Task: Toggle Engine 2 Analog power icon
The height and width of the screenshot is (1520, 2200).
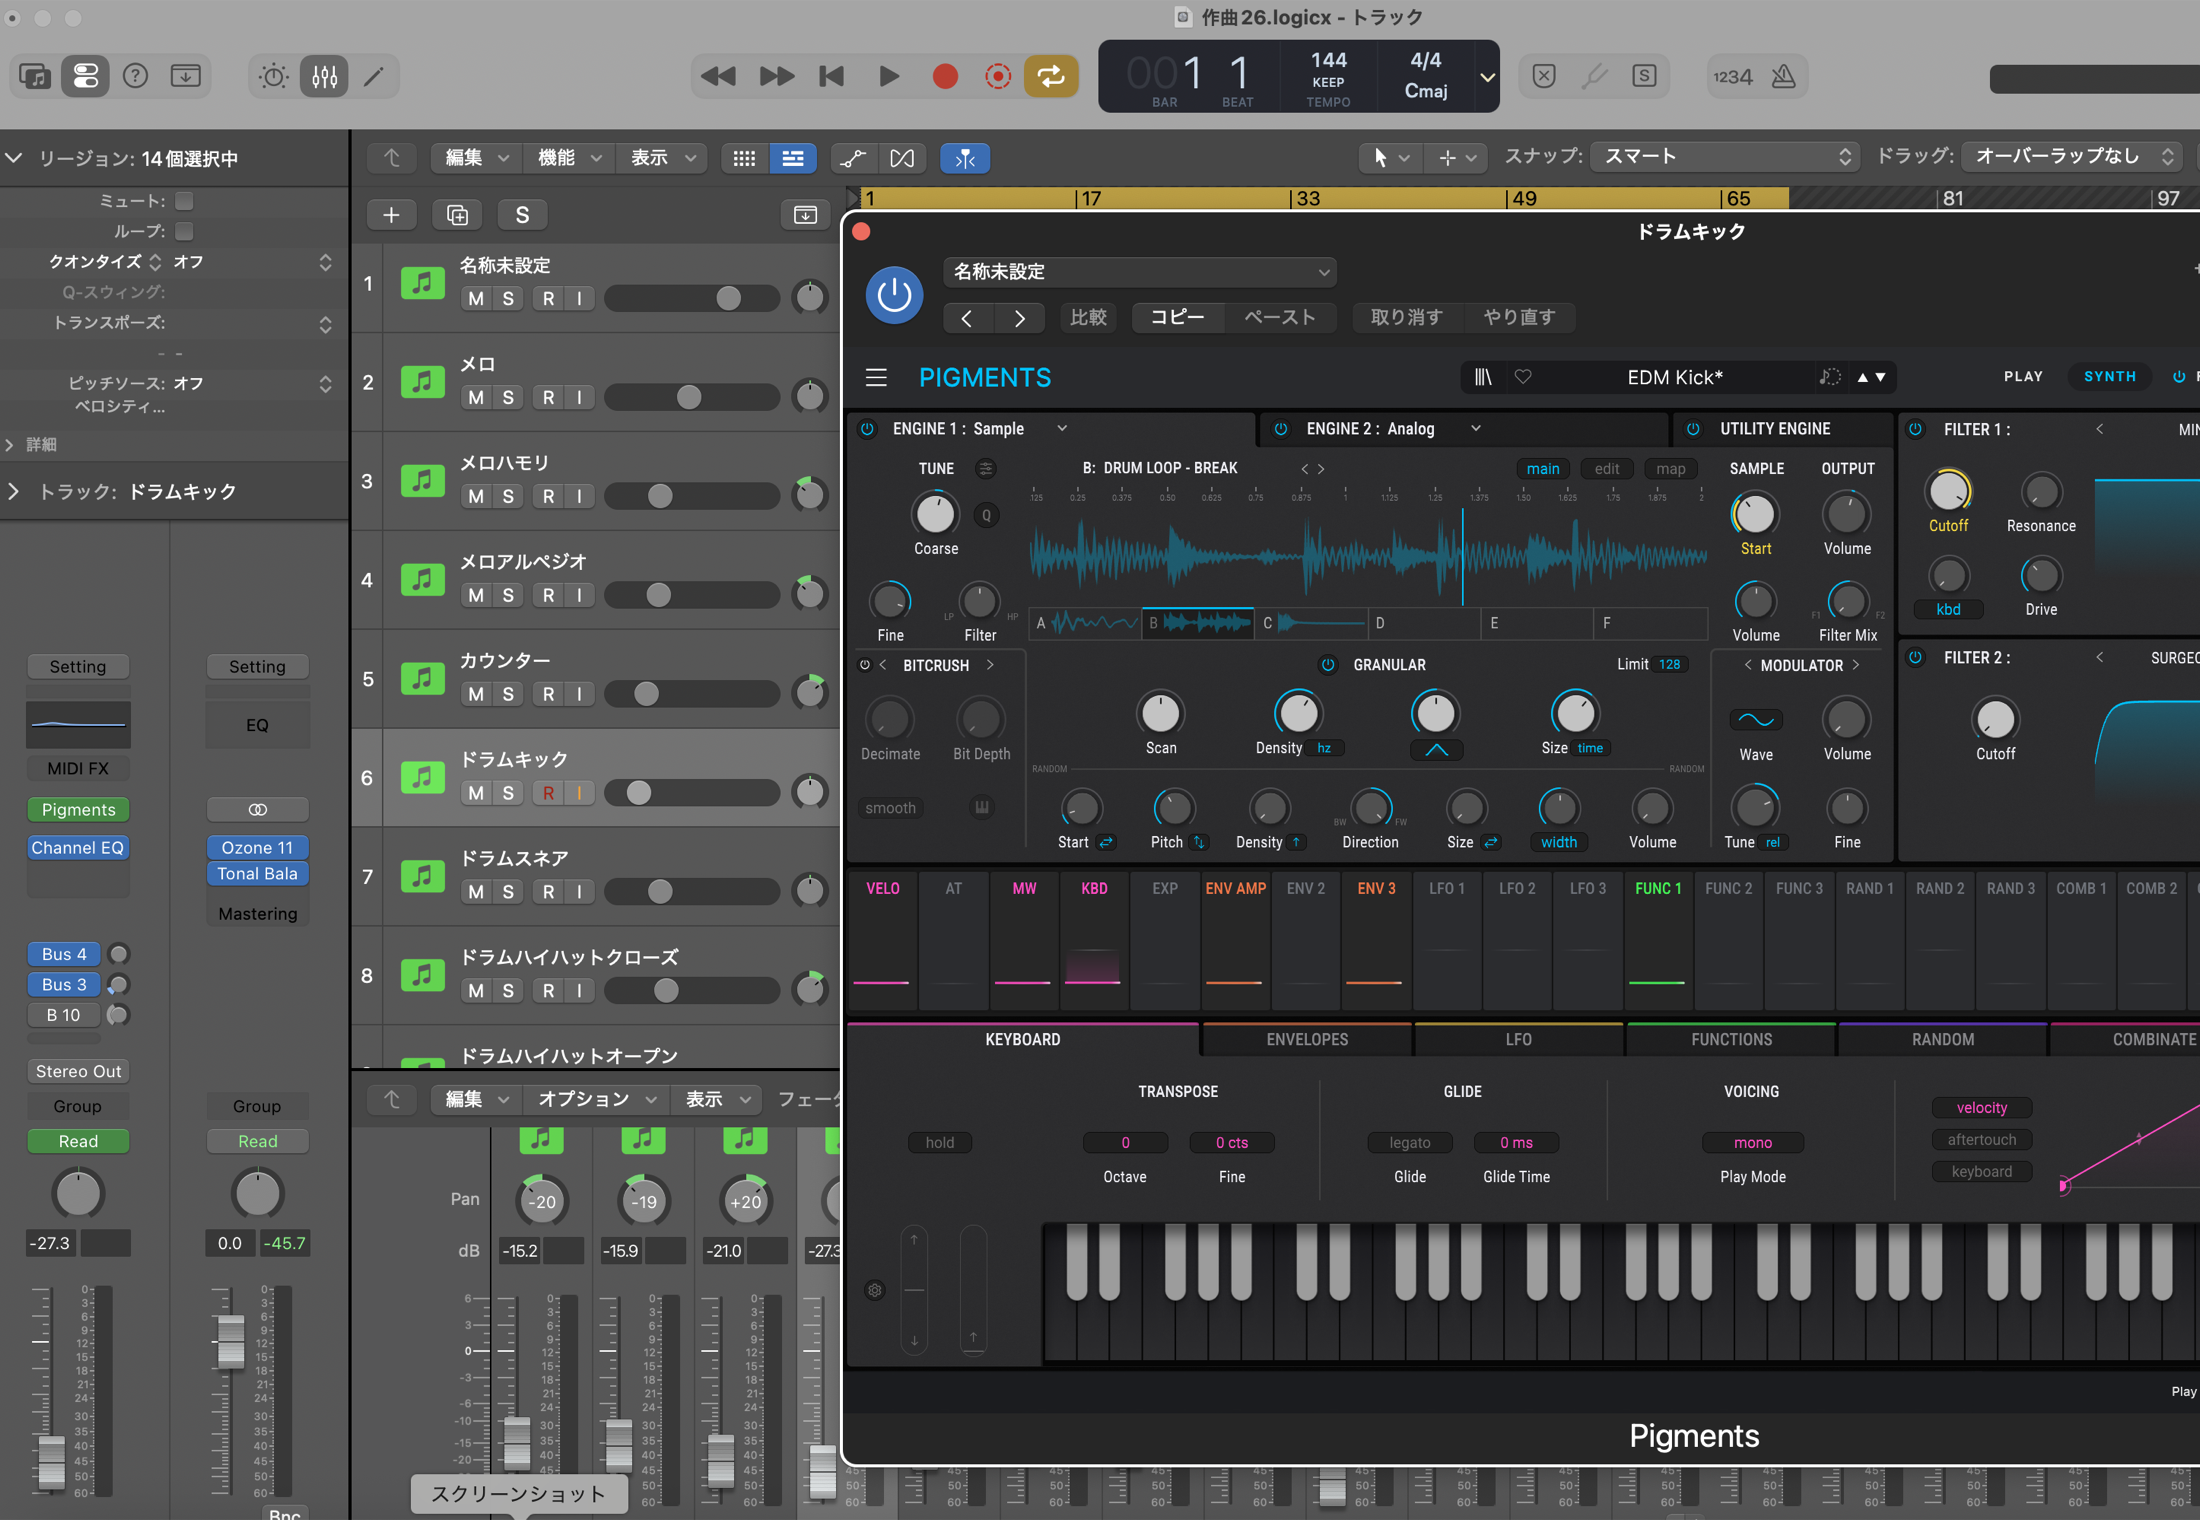Action: [x=1281, y=429]
